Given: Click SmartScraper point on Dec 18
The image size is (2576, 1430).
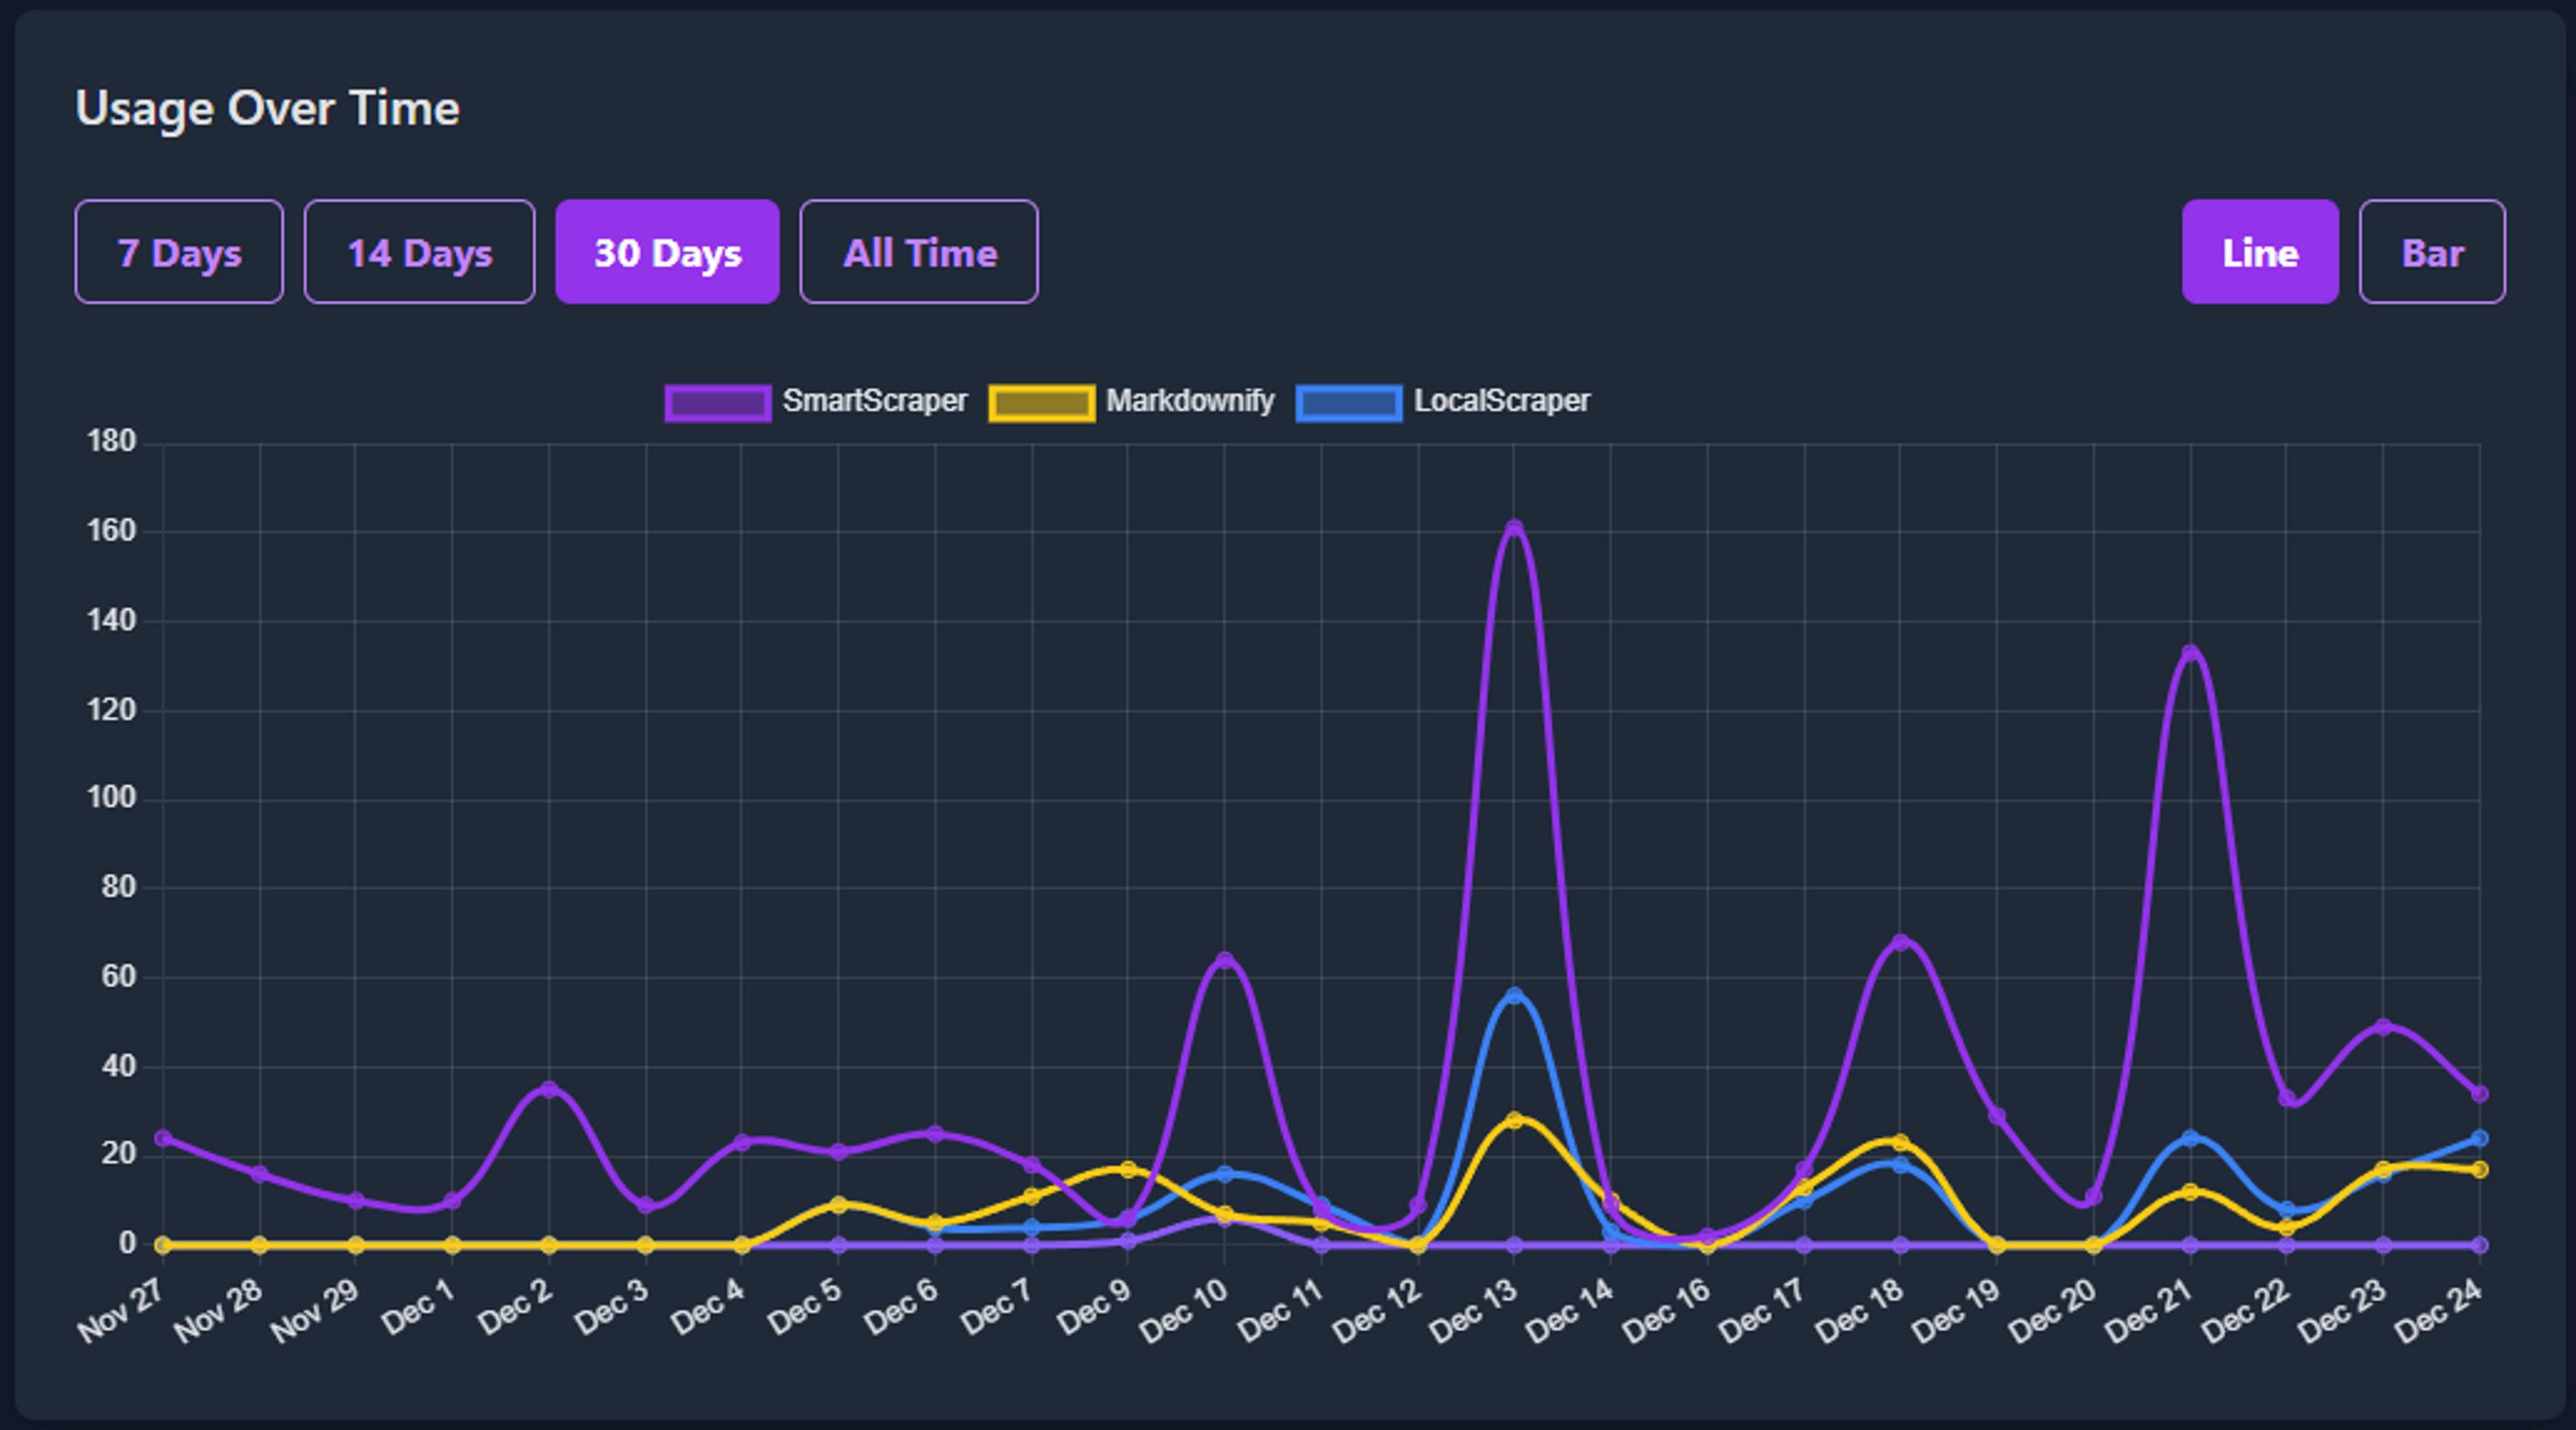Looking at the screenshot, I should coord(1900,942).
